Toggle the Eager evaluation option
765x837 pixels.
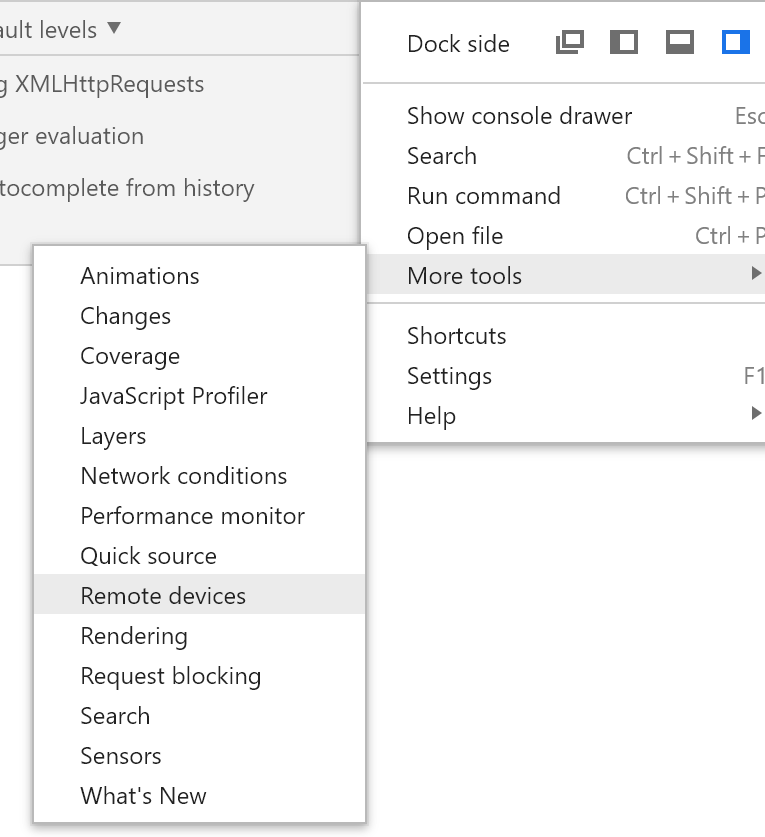coord(70,136)
